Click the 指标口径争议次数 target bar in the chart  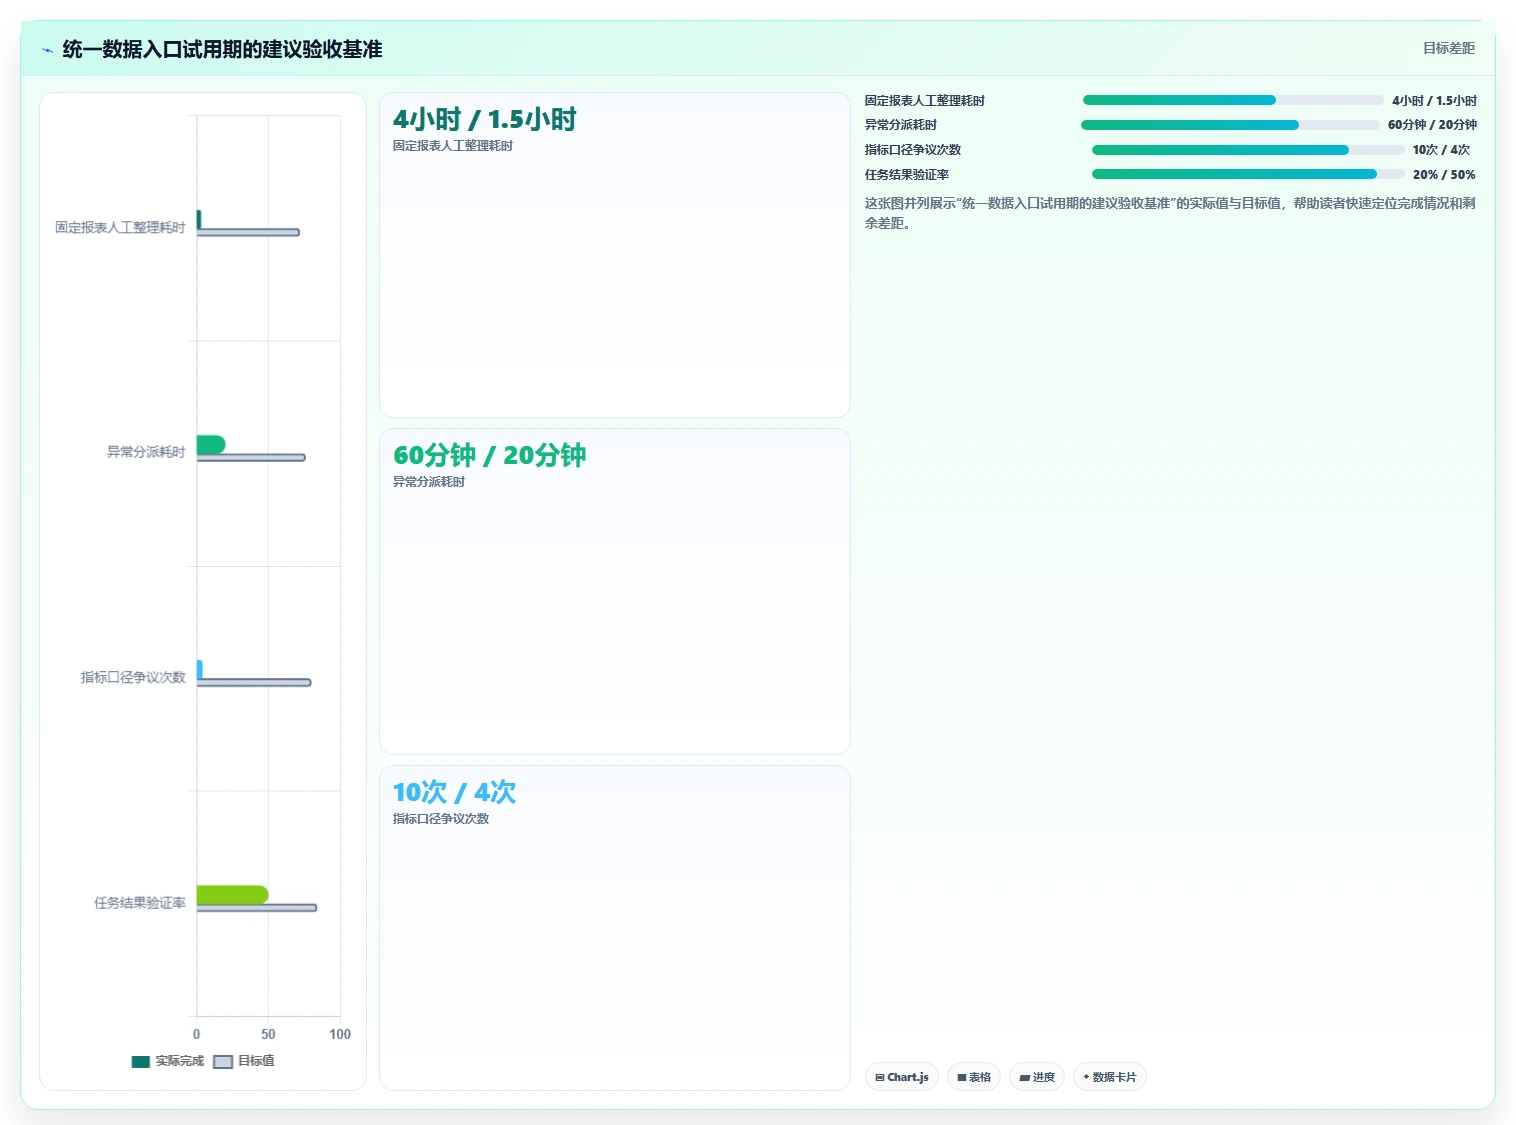254,682
